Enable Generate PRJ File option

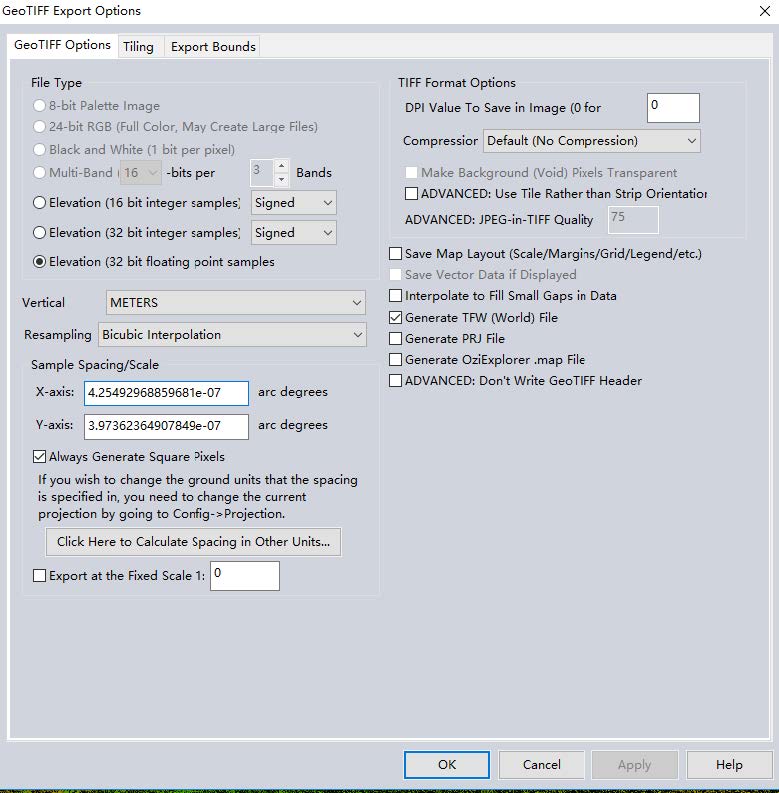click(396, 339)
